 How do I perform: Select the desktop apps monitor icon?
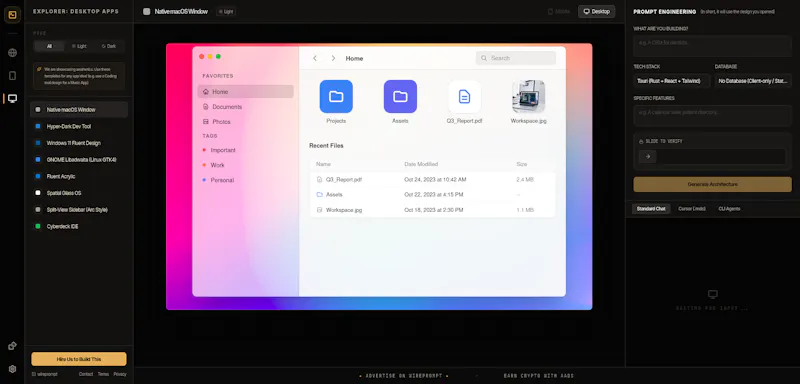pos(12,98)
